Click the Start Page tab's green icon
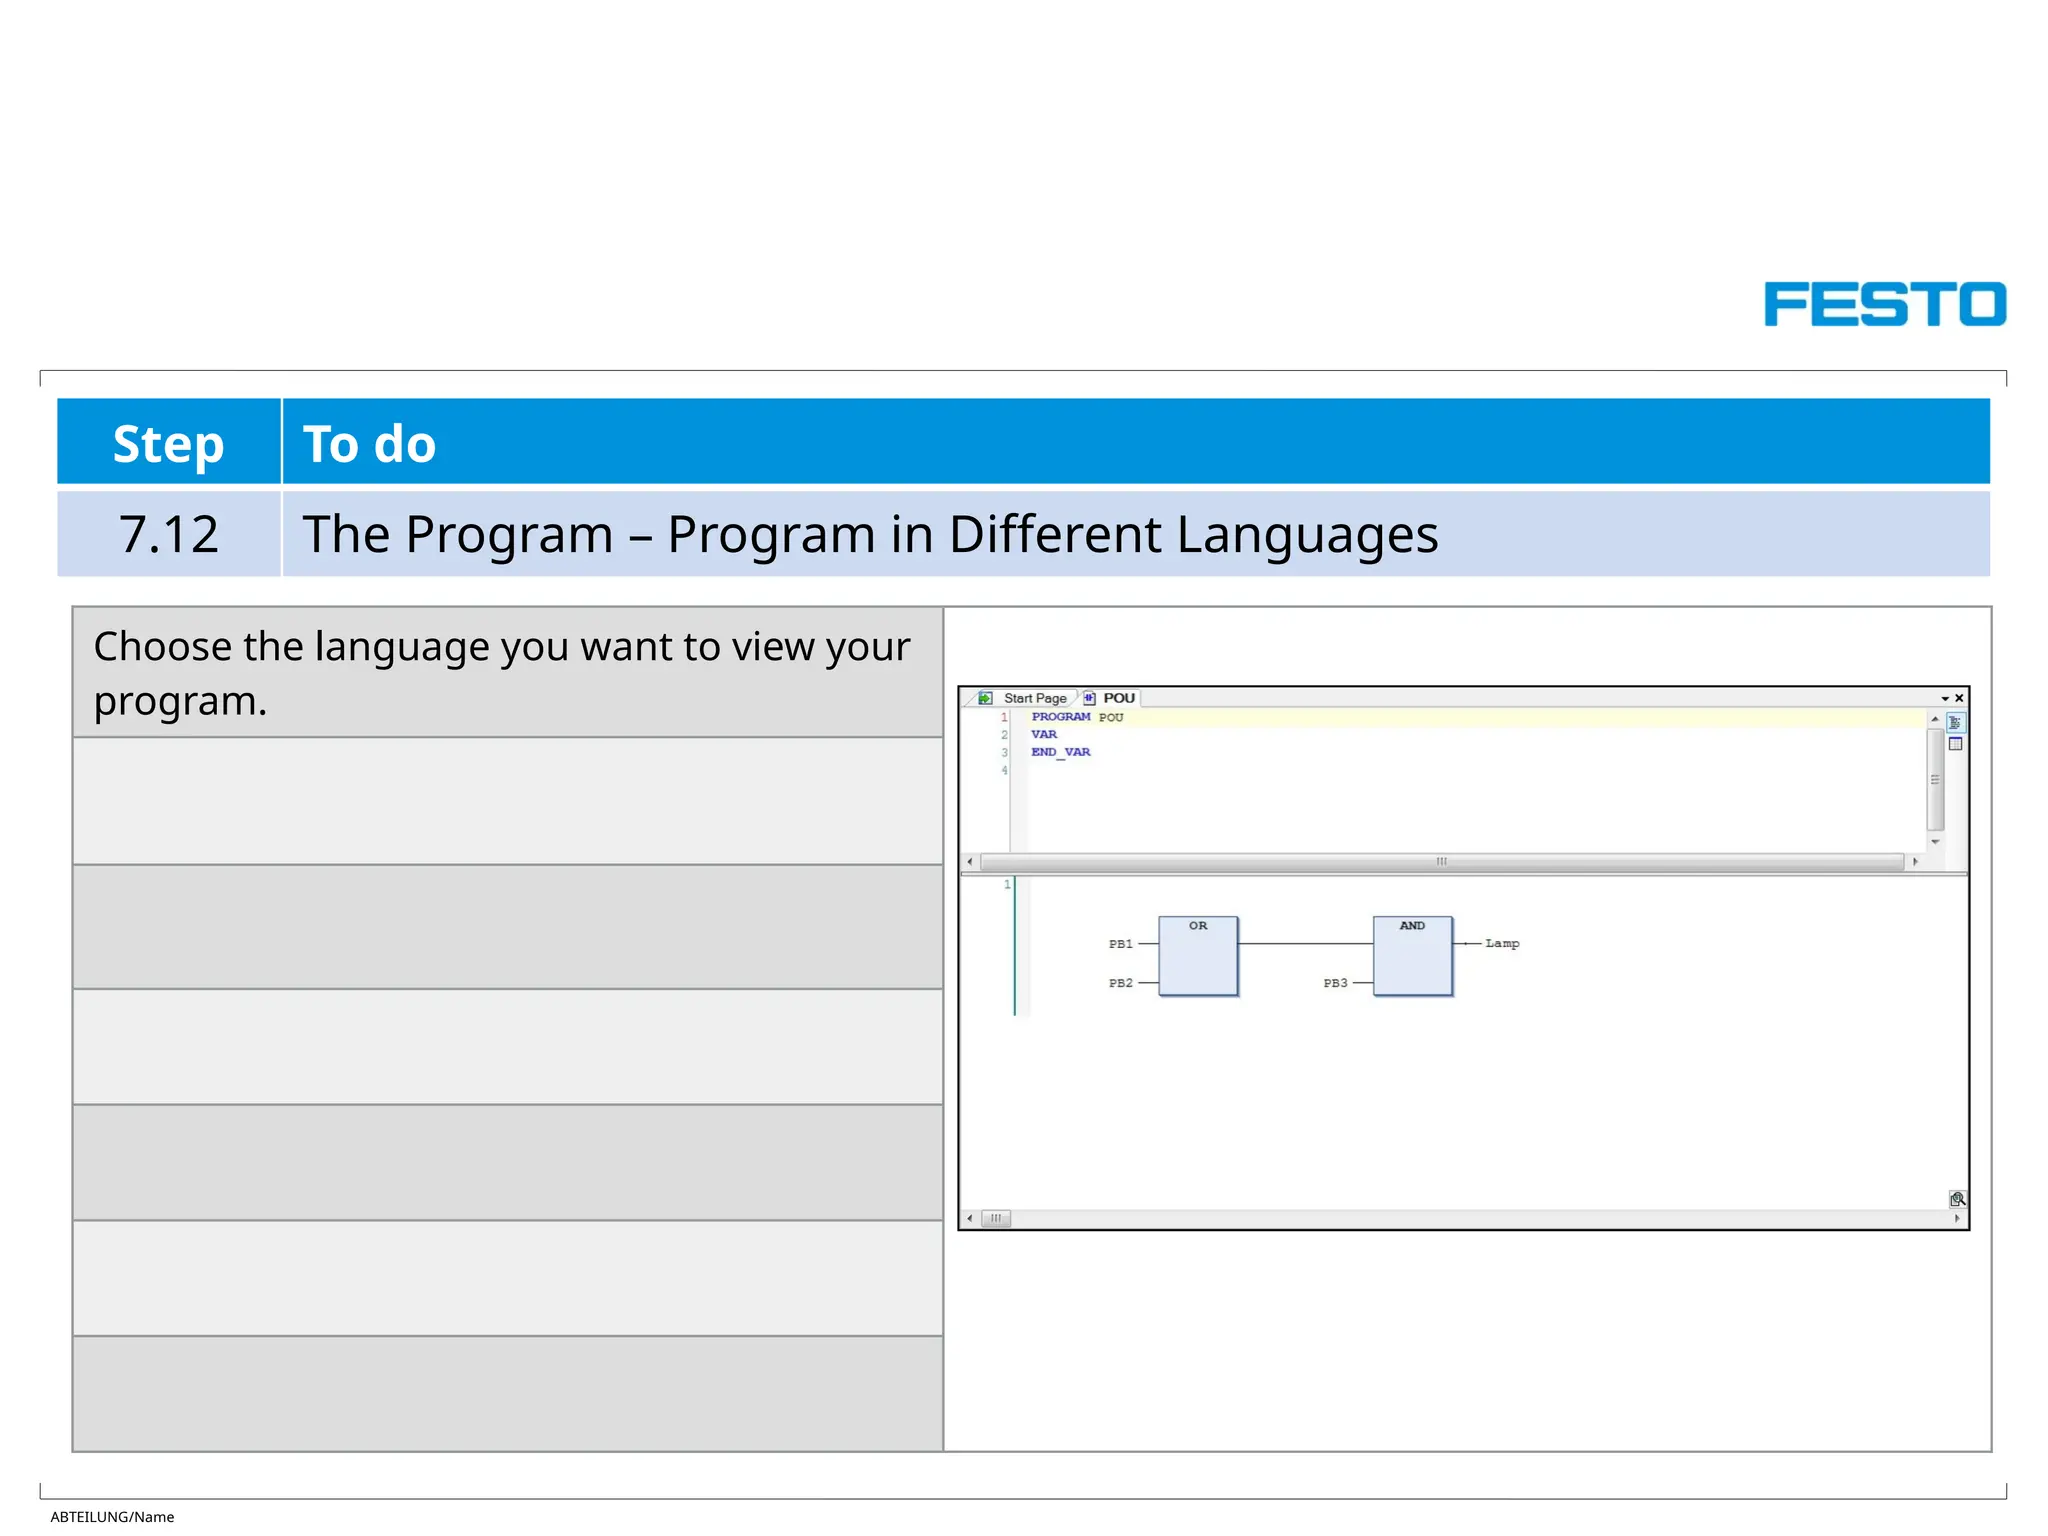This screenshot has height=1536, width=2048. (985, 698)
